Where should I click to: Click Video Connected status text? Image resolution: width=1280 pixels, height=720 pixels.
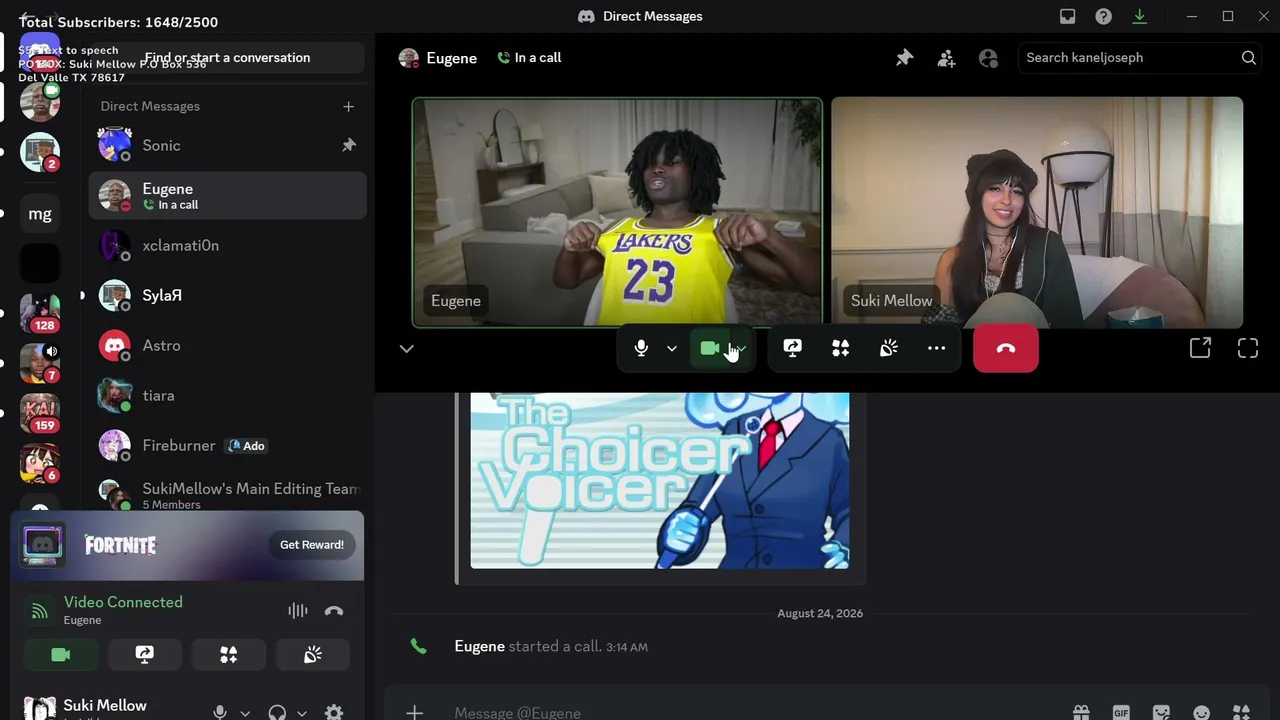tap(123, 602)
